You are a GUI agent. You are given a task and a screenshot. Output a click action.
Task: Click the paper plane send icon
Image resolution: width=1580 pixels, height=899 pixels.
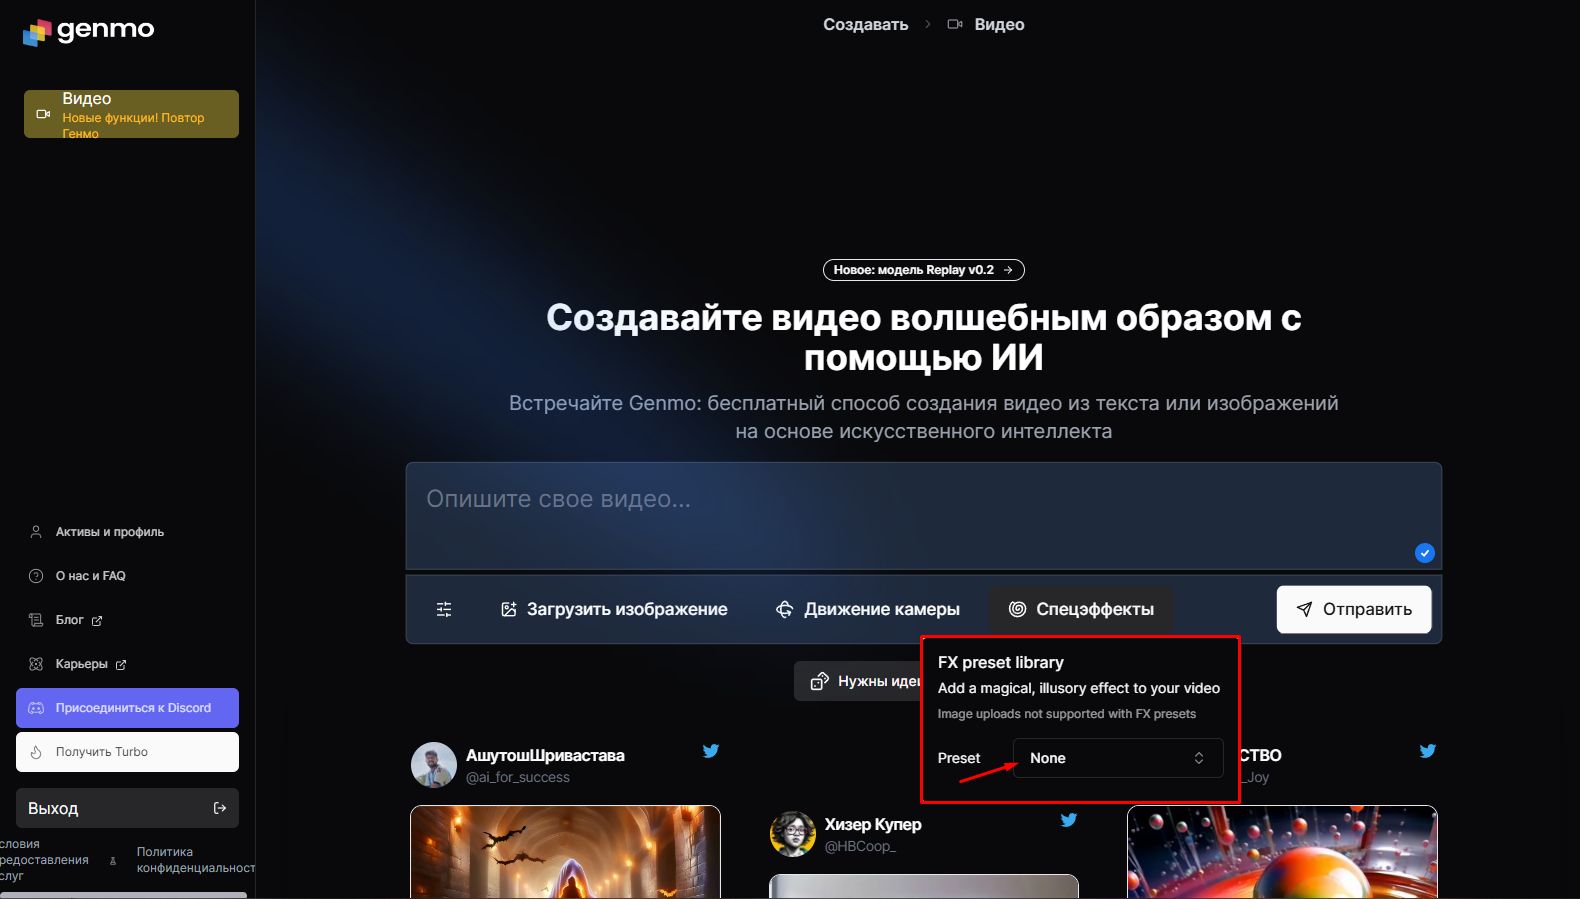1304,609
